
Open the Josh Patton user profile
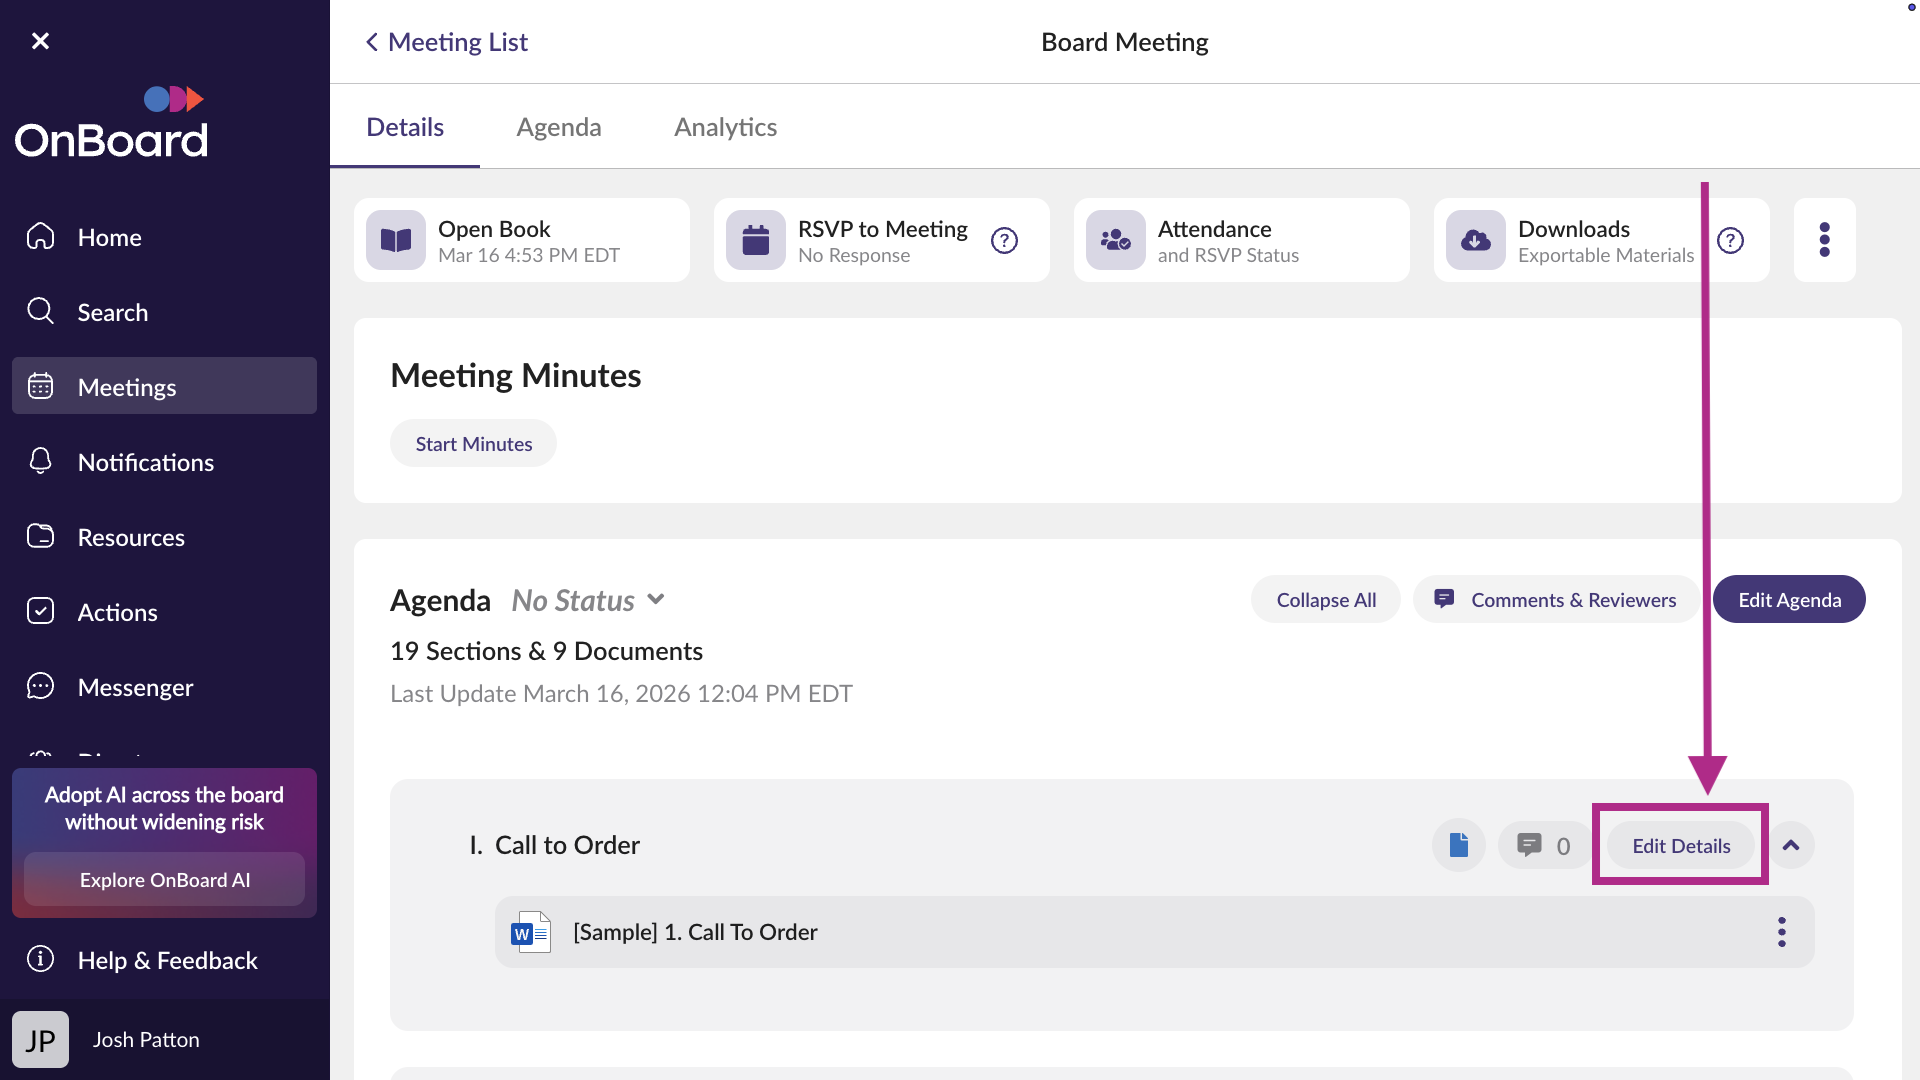pyautogui.click(x=145, y=1039)
